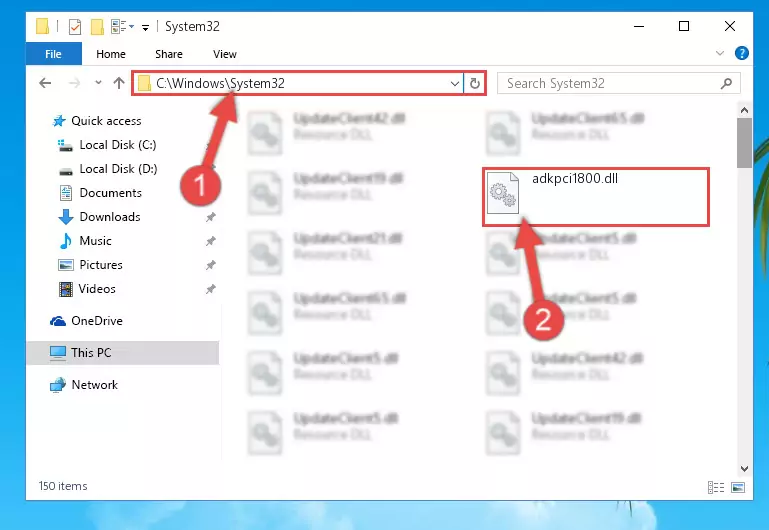Open Music folder in sidebar

[x=95, y=241]
